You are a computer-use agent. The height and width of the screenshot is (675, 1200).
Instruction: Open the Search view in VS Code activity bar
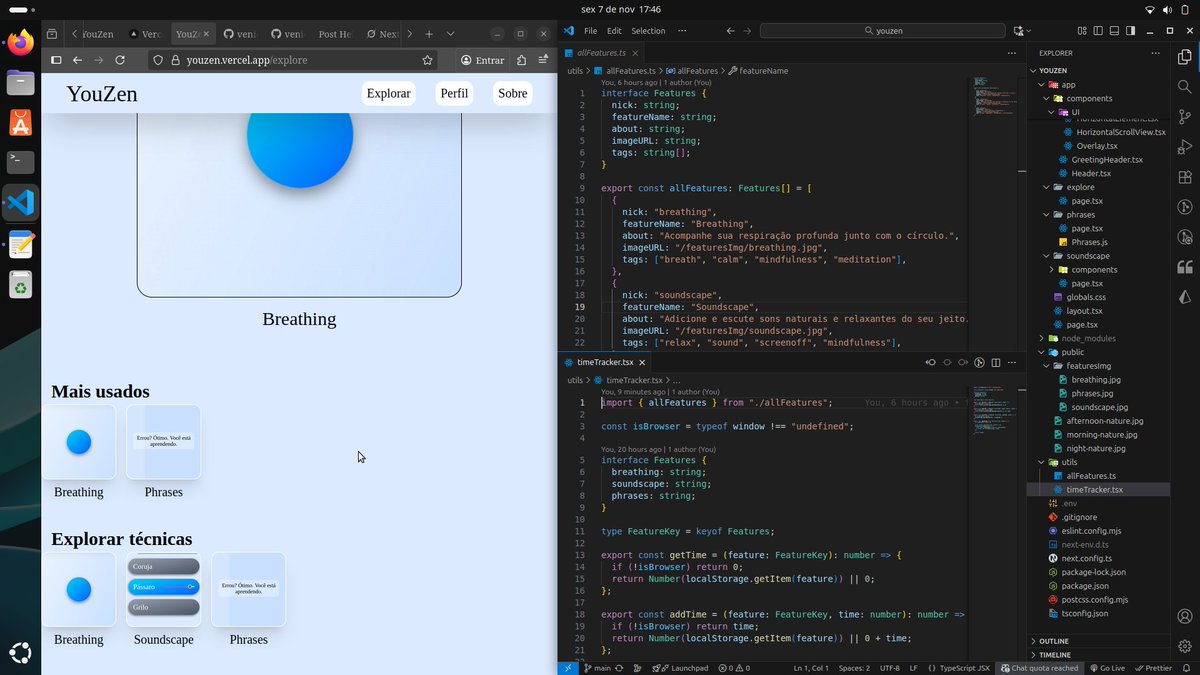tap(1186, 86)
